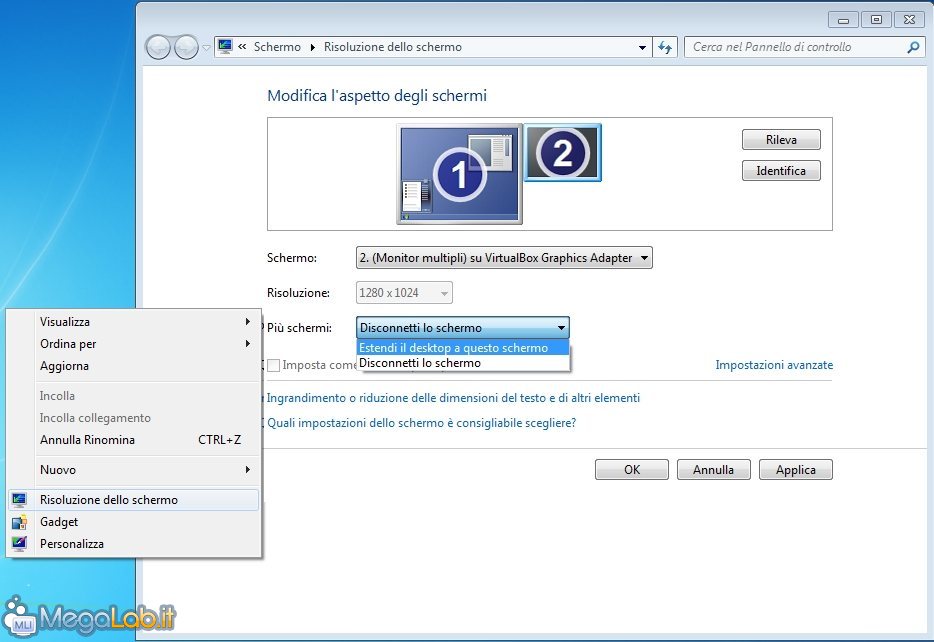Viewport: 934px width, 642px height.
Task: Click the monitor icon next to 'Risoluzione dello schermo'
Action: point(19,500)
